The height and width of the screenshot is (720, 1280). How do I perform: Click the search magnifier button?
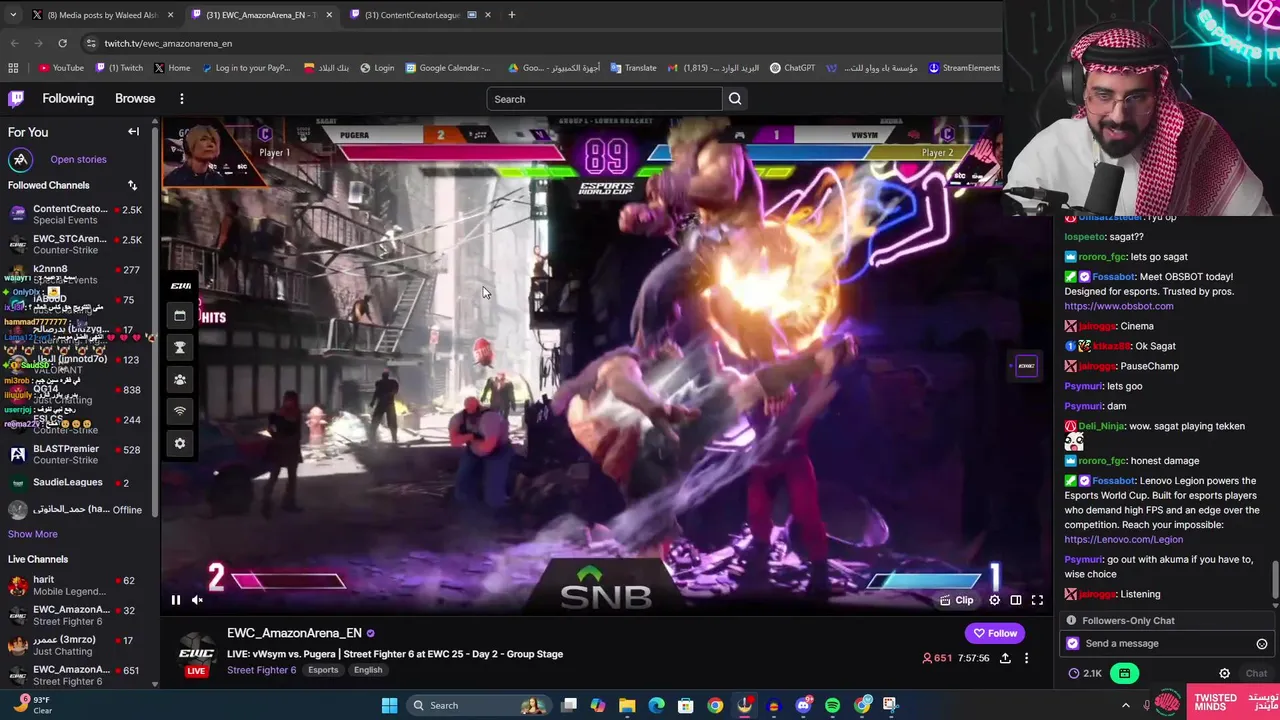735,99
